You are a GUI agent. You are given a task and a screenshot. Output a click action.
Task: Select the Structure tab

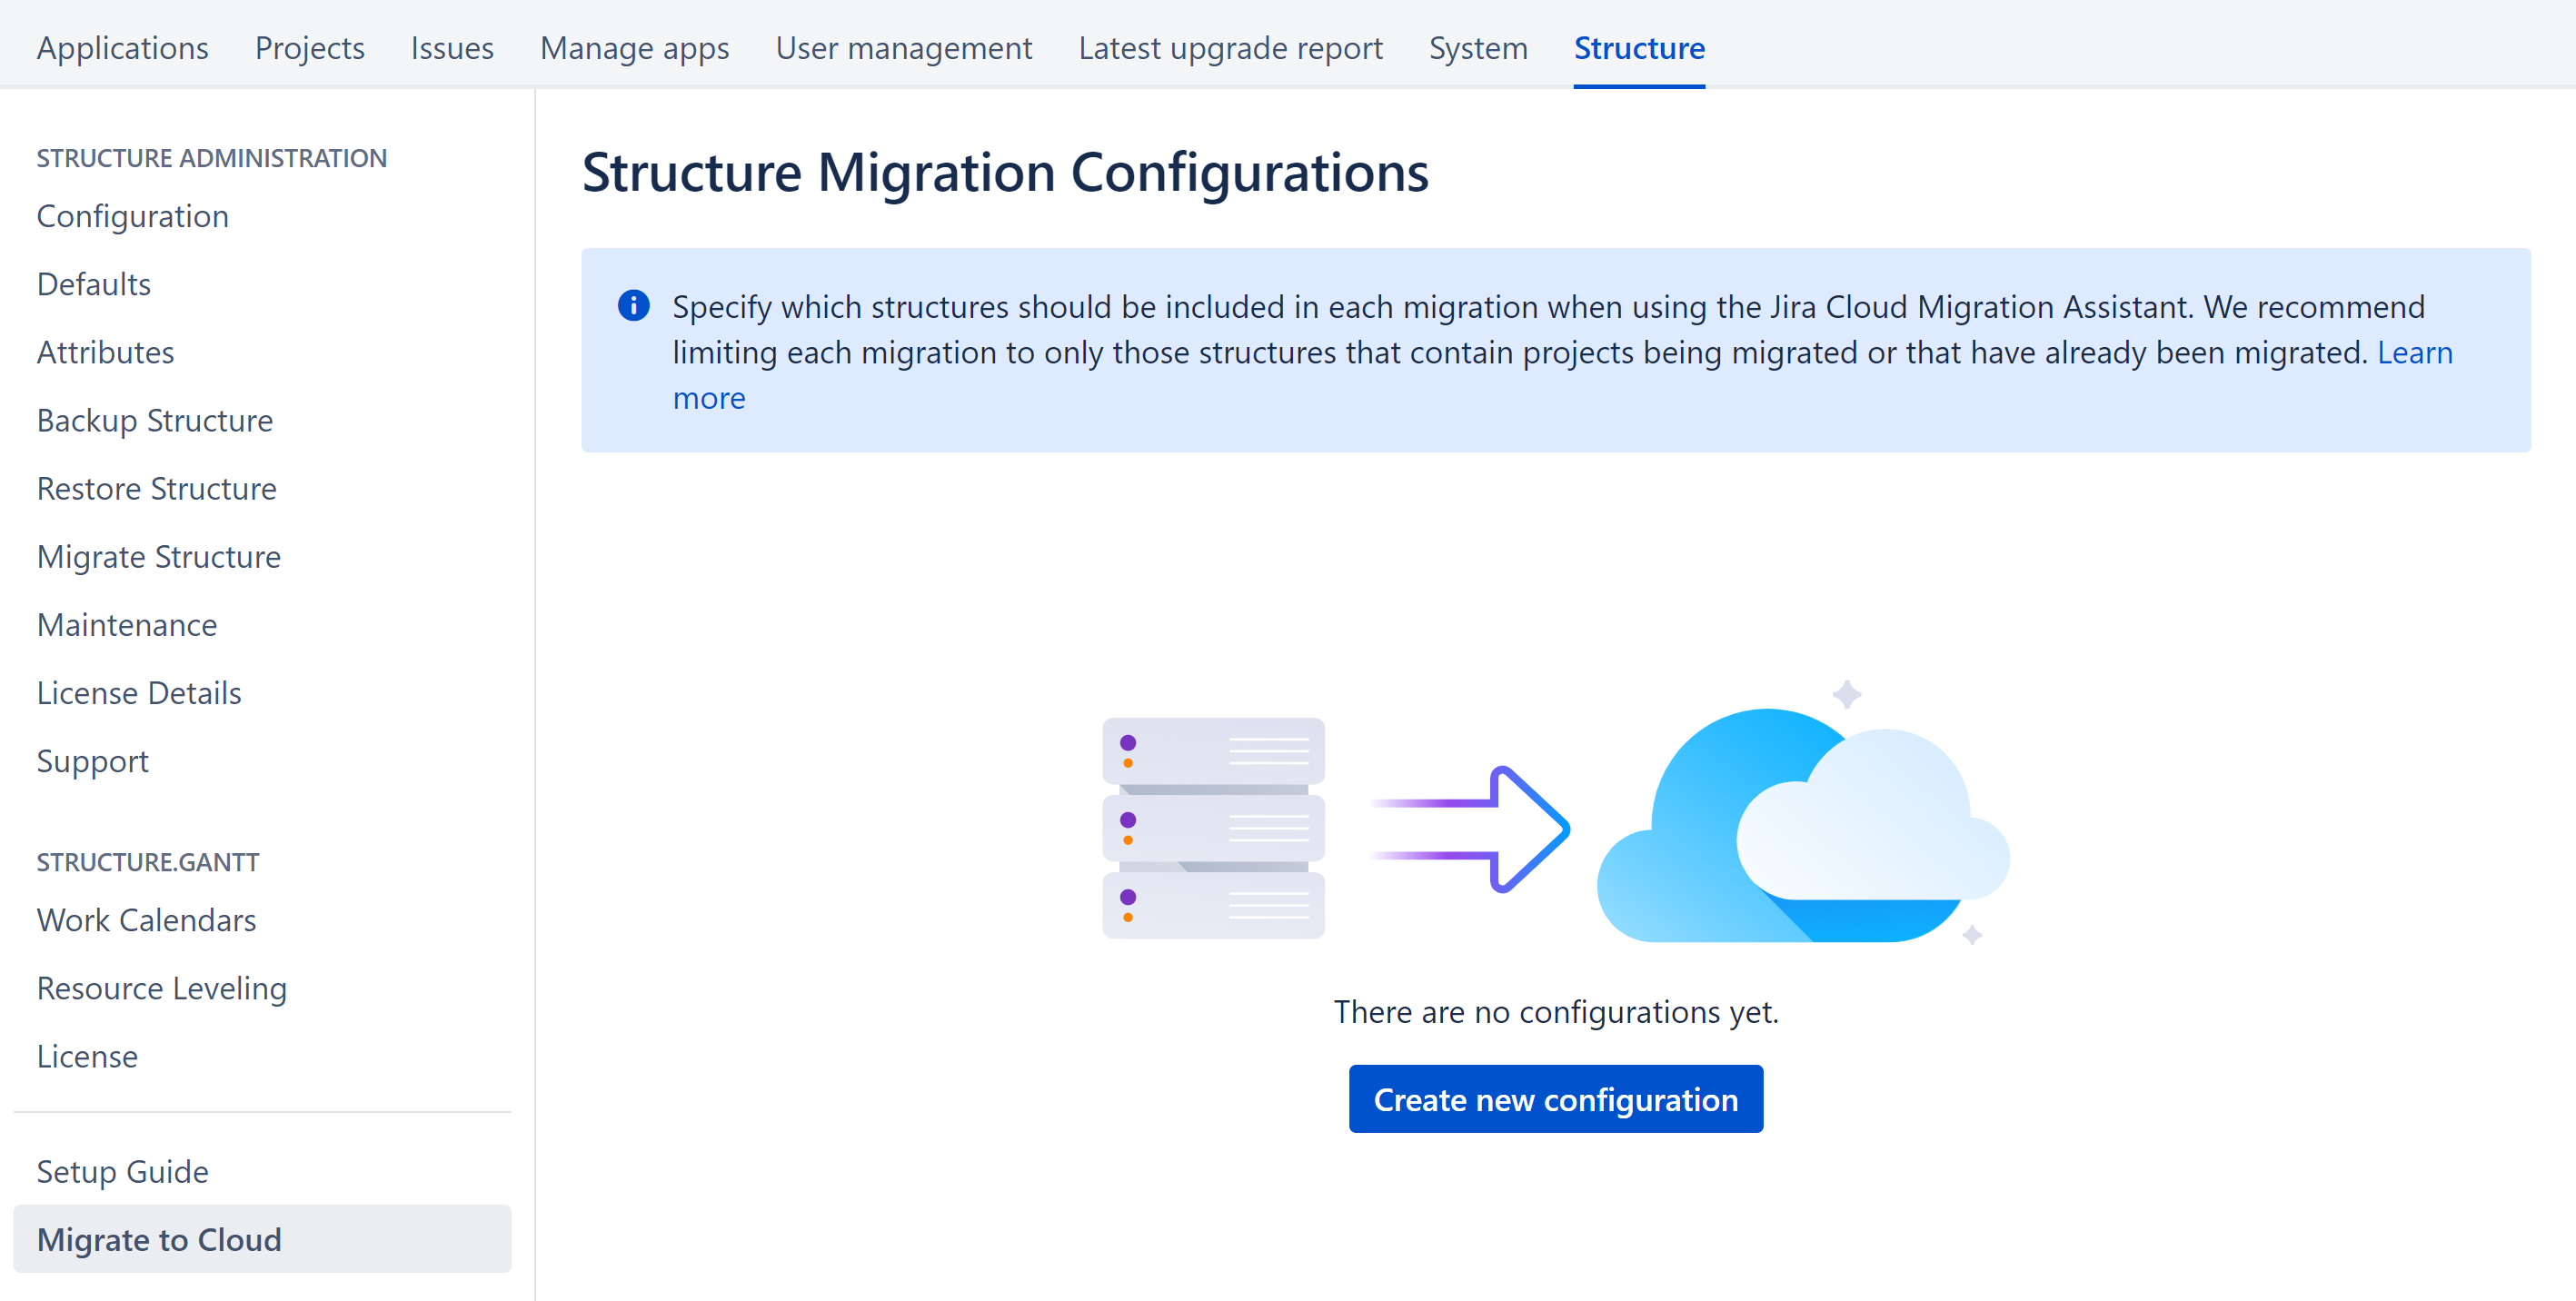(x=1639, y=47)
